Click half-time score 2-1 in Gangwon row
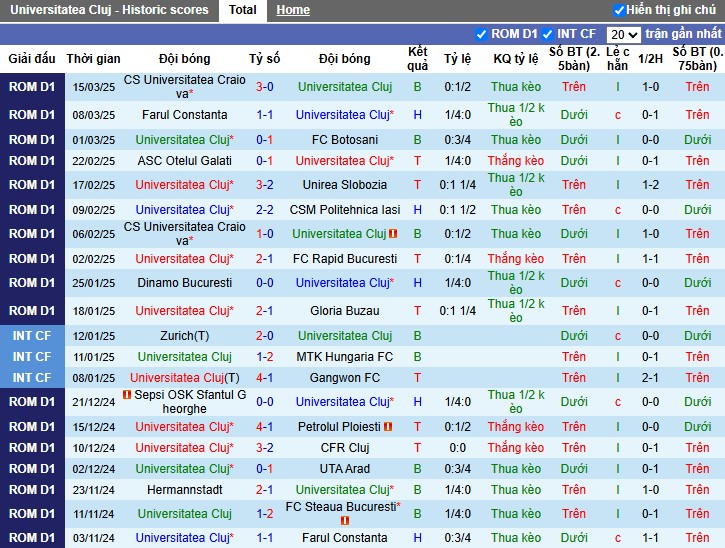 pyautogui.click(x=650, y=378)
